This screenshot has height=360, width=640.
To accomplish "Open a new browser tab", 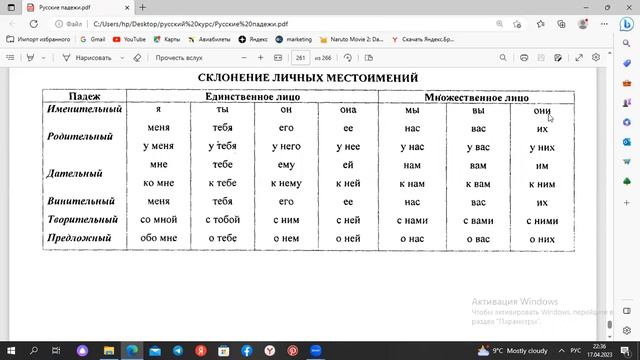I will 142,7.
